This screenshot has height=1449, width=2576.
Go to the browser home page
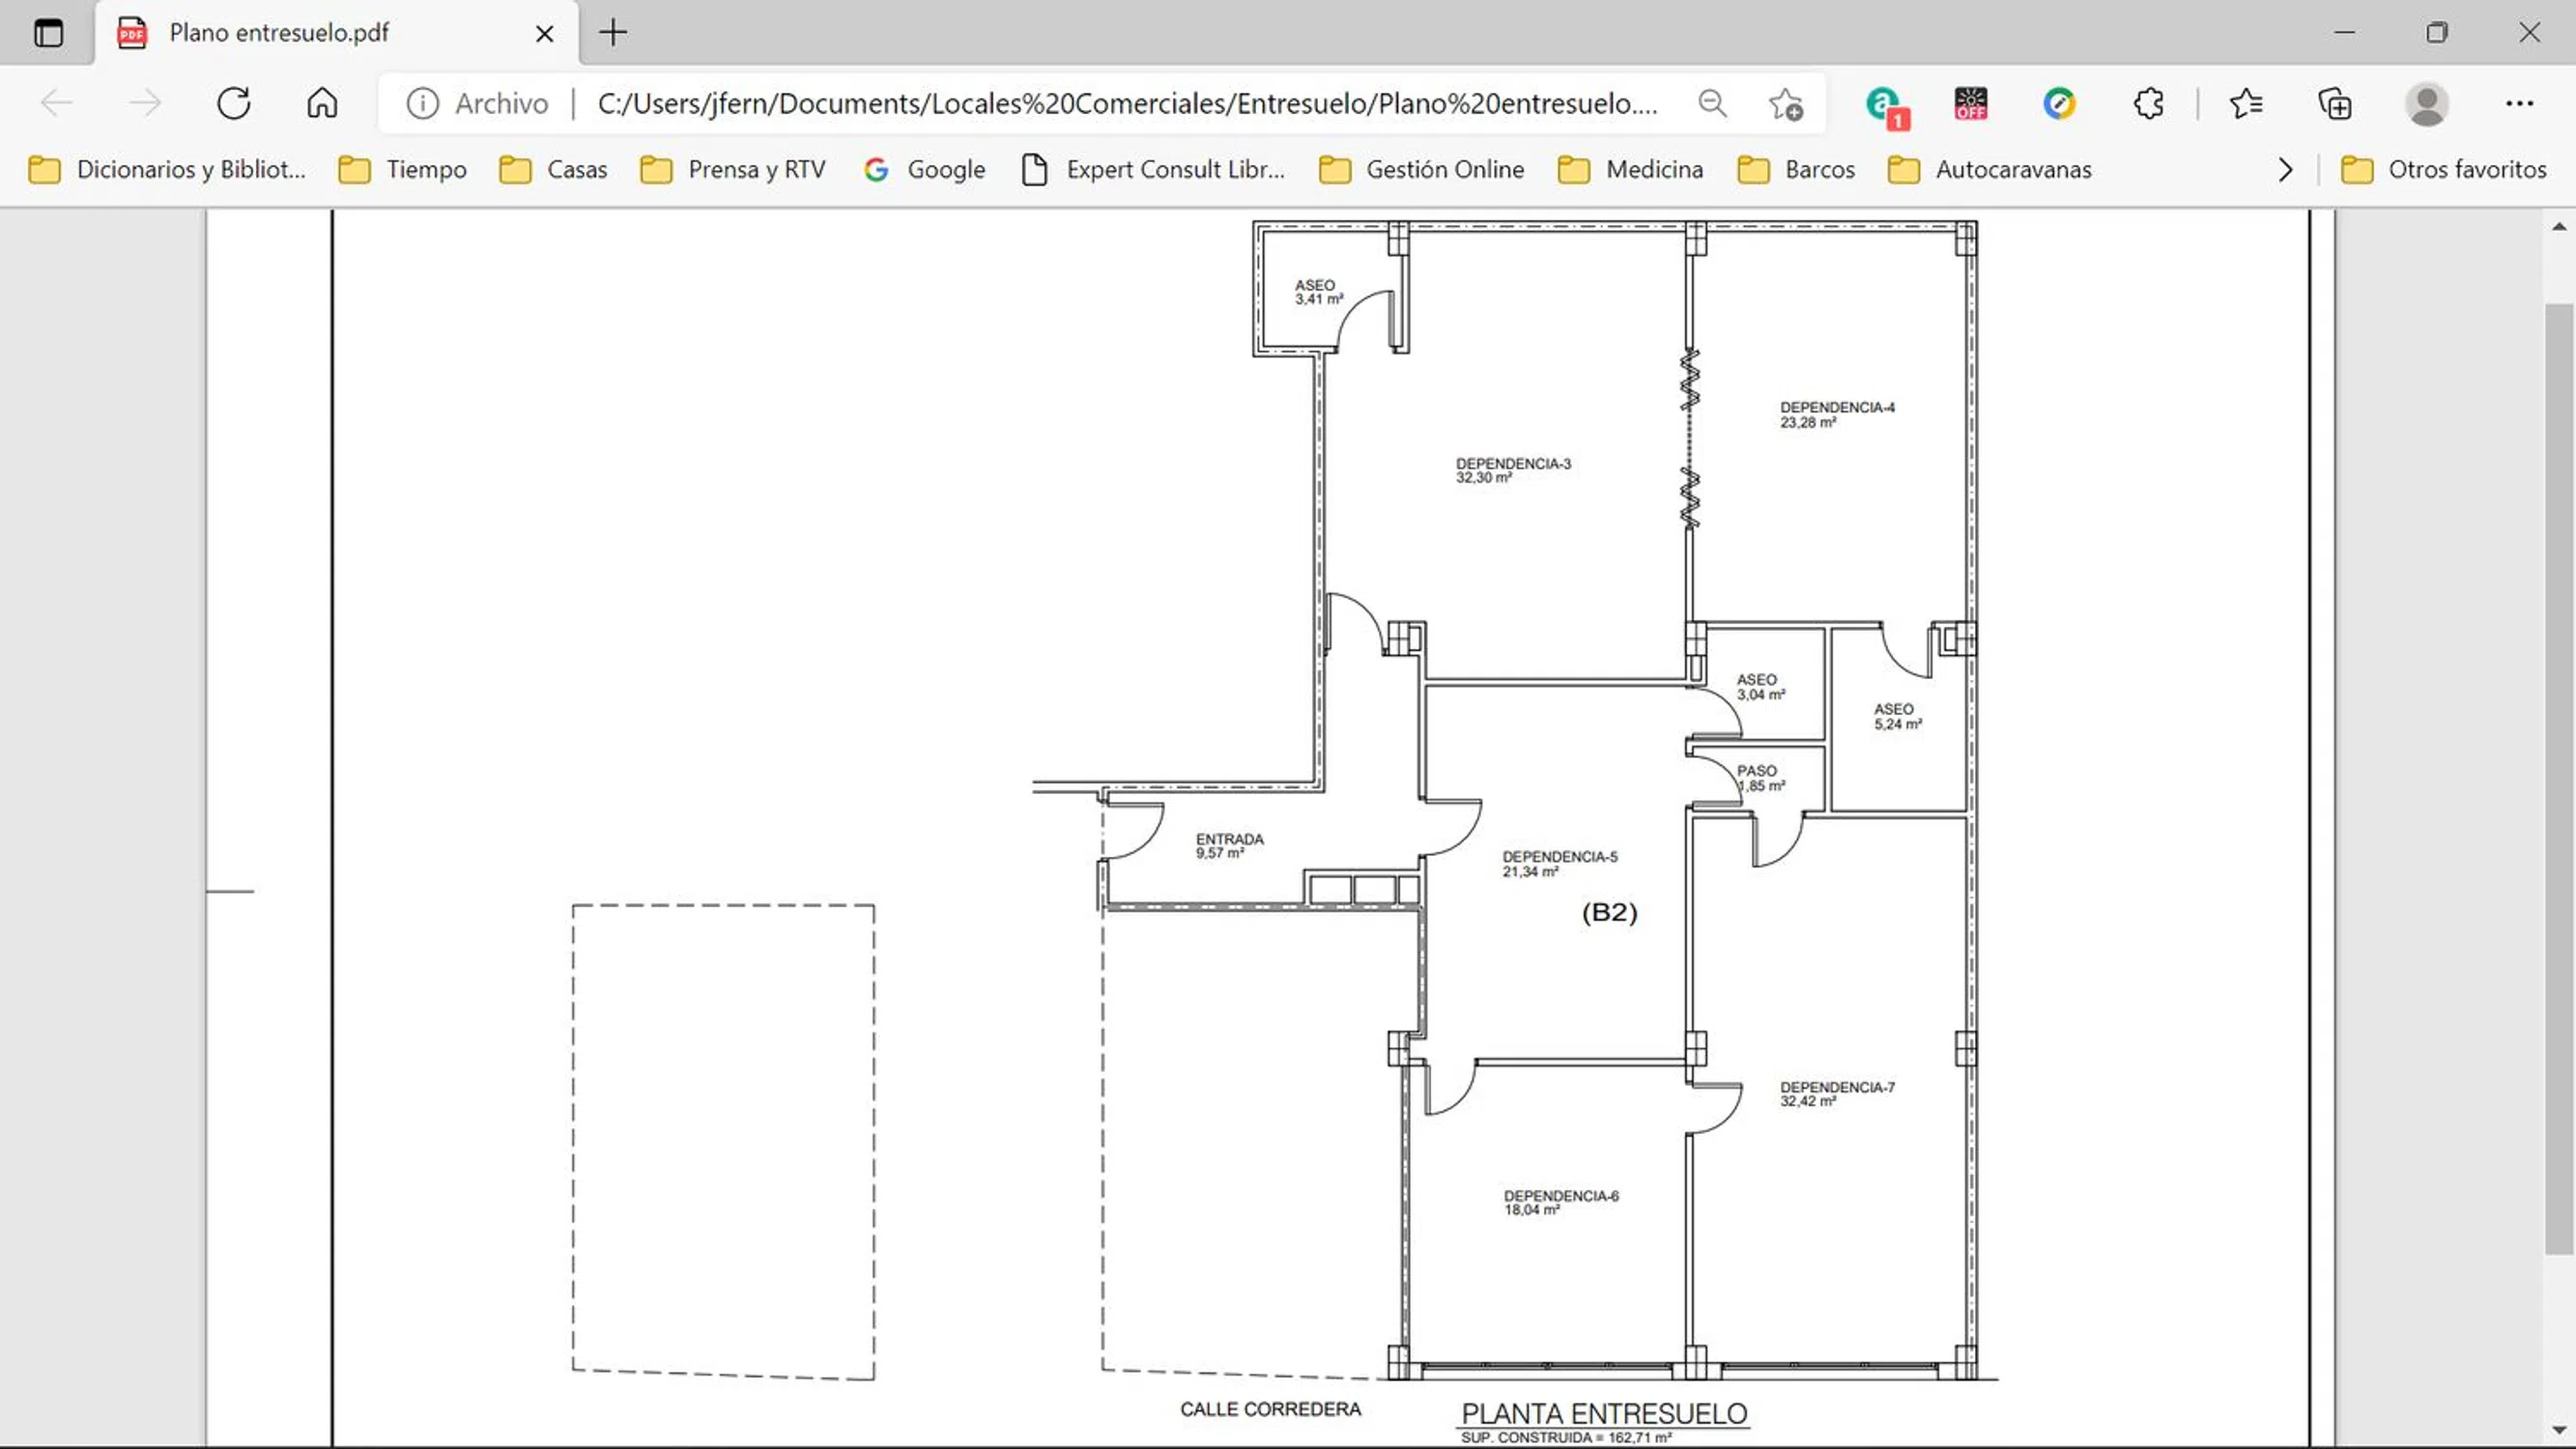(x=322, y=103)
